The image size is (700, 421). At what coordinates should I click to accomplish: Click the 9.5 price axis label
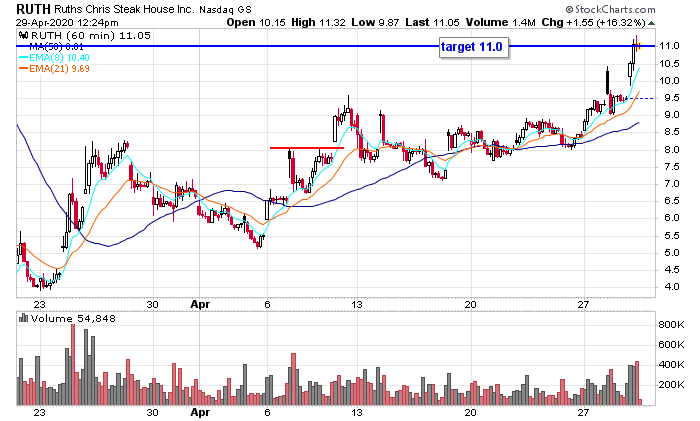click(669, 98)
